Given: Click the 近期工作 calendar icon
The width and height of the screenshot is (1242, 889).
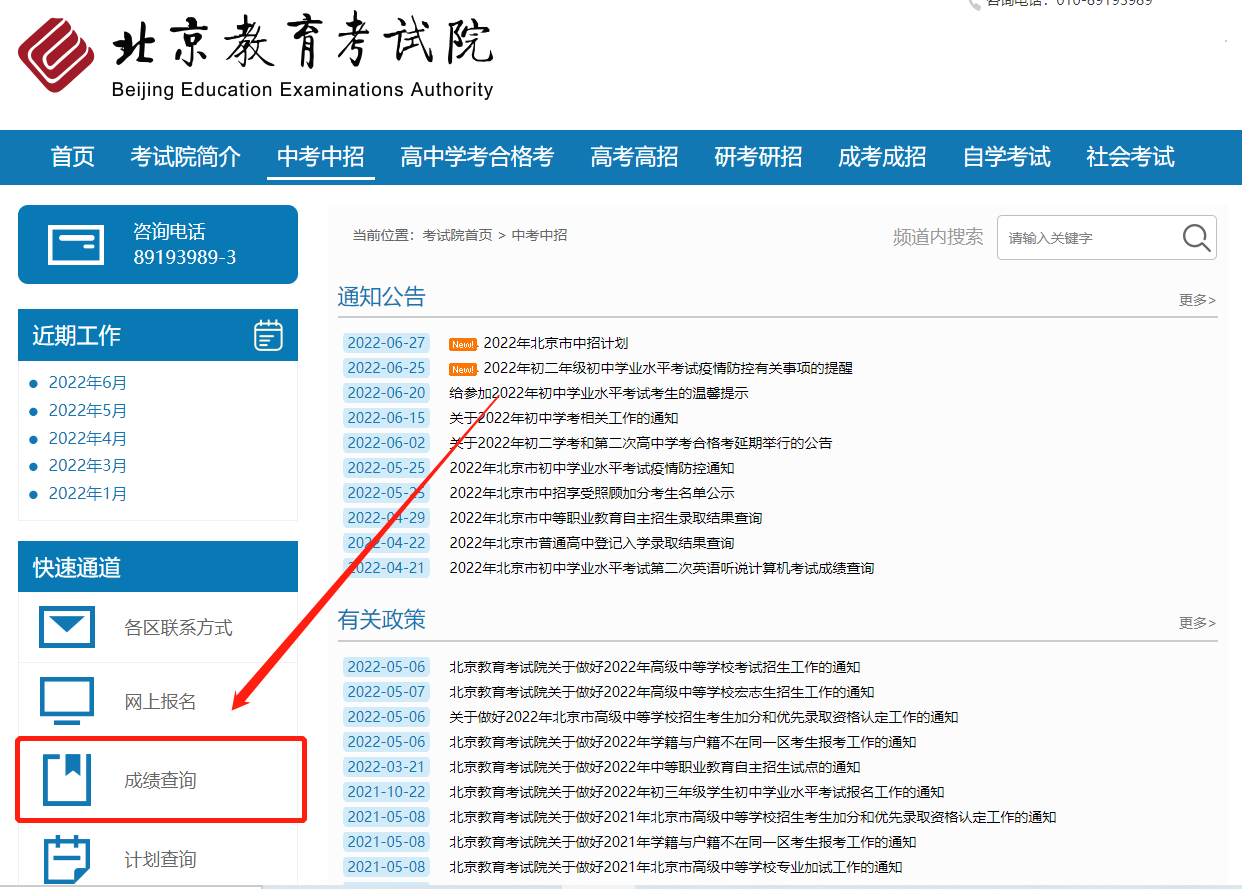Looking at the screenshot, I should pyautogui.click(x=268, y=336).
